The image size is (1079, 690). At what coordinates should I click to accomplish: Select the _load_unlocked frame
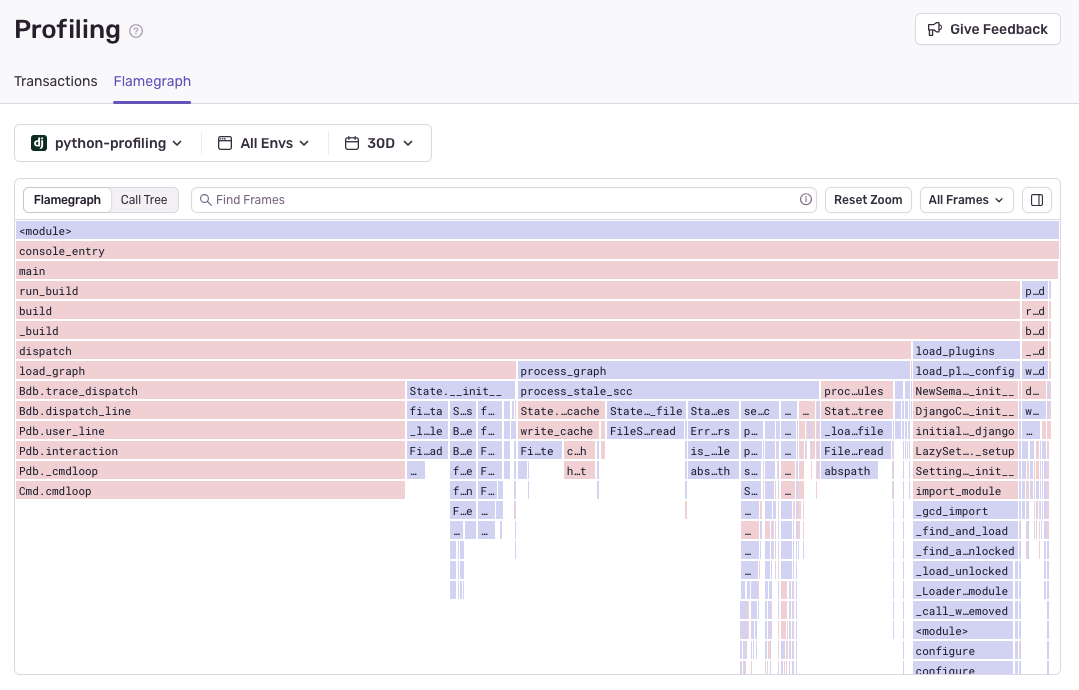tap(964, 570)
